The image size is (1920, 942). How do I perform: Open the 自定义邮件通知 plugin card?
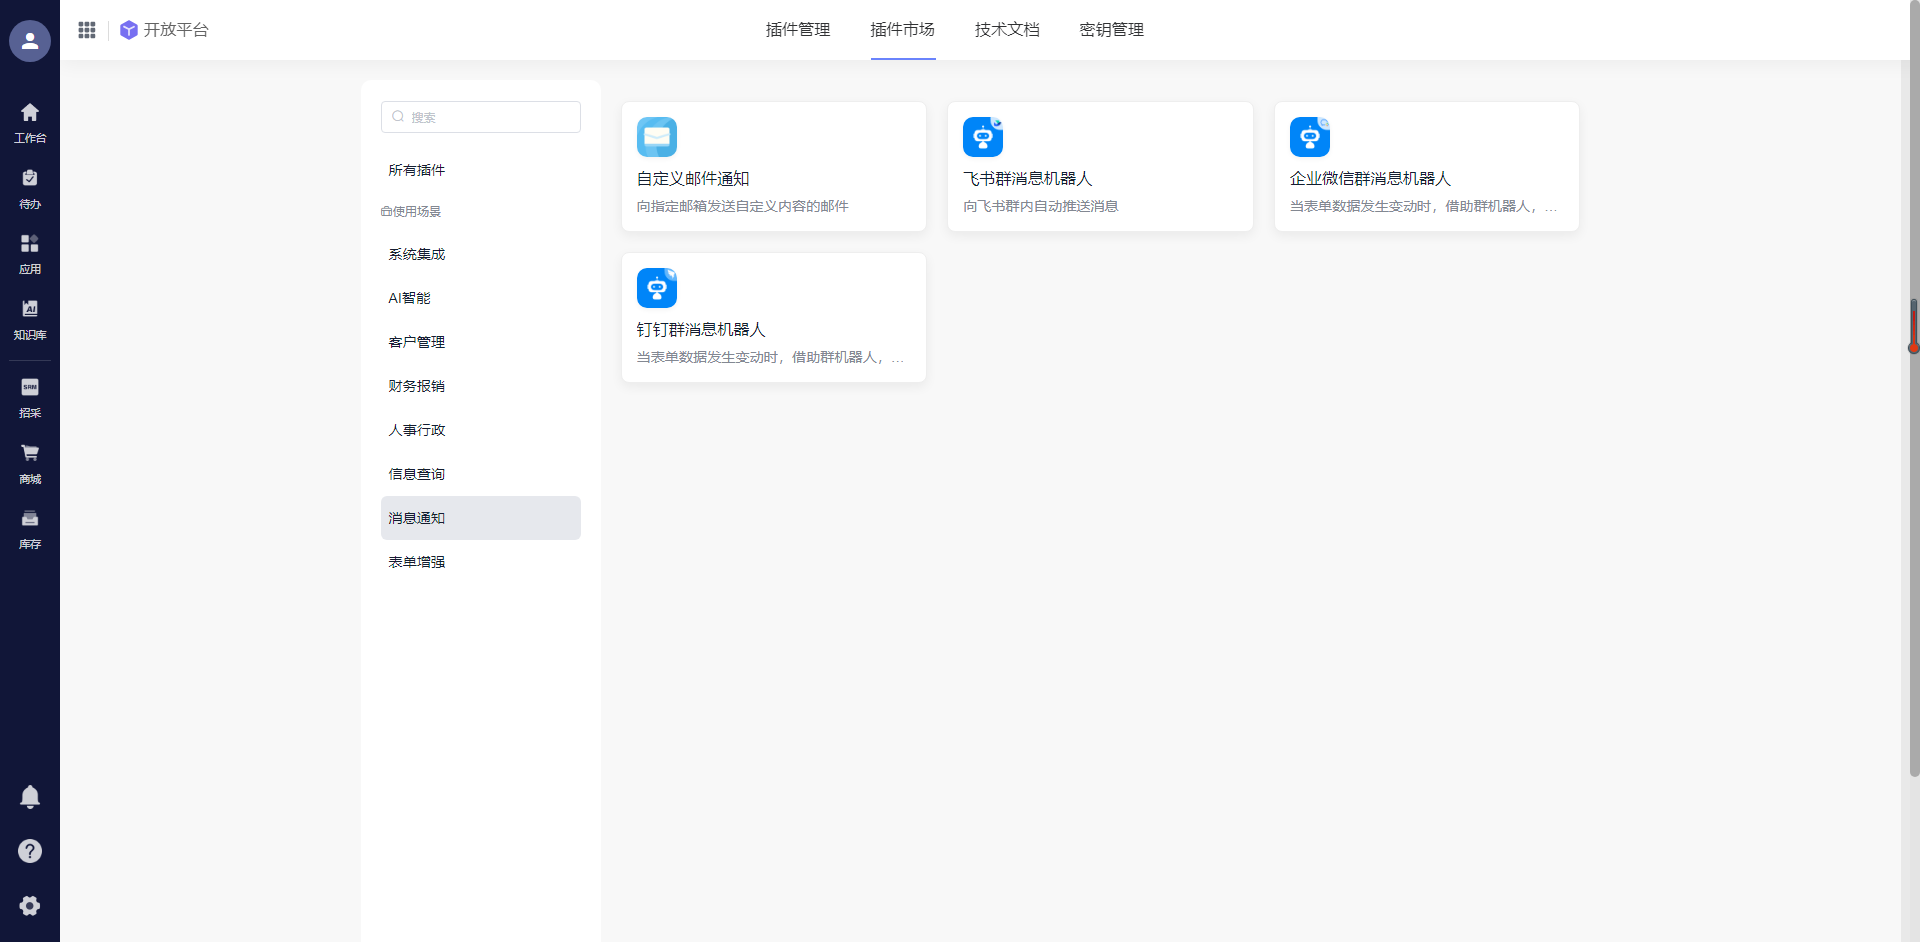tap(773, 167)
